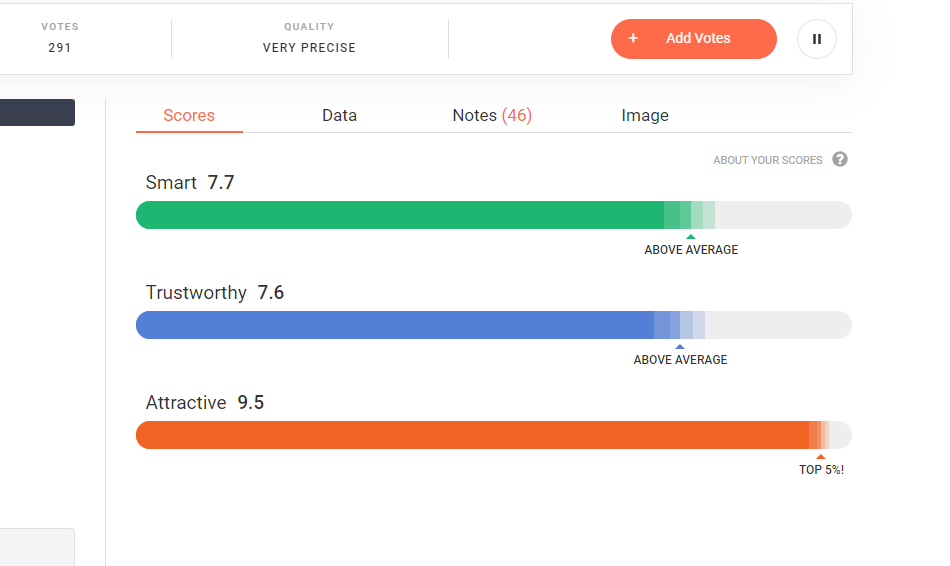Switch to the Scores tab

click(x=189, y=115)
